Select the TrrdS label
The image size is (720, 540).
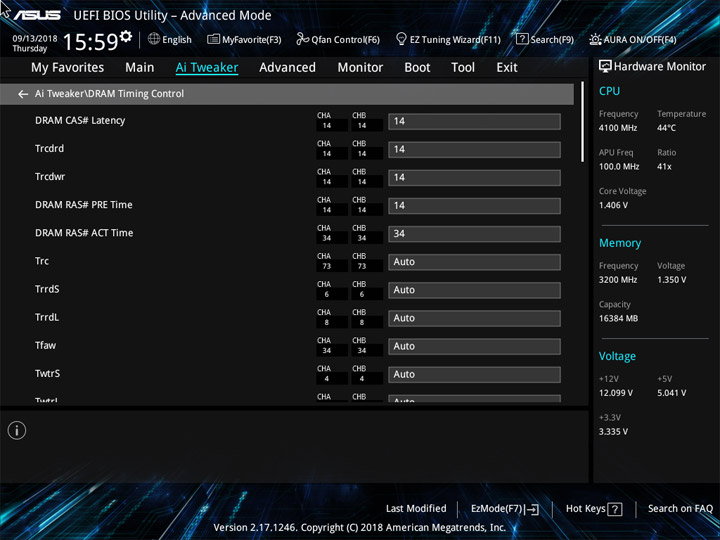(x=47, y=289)
